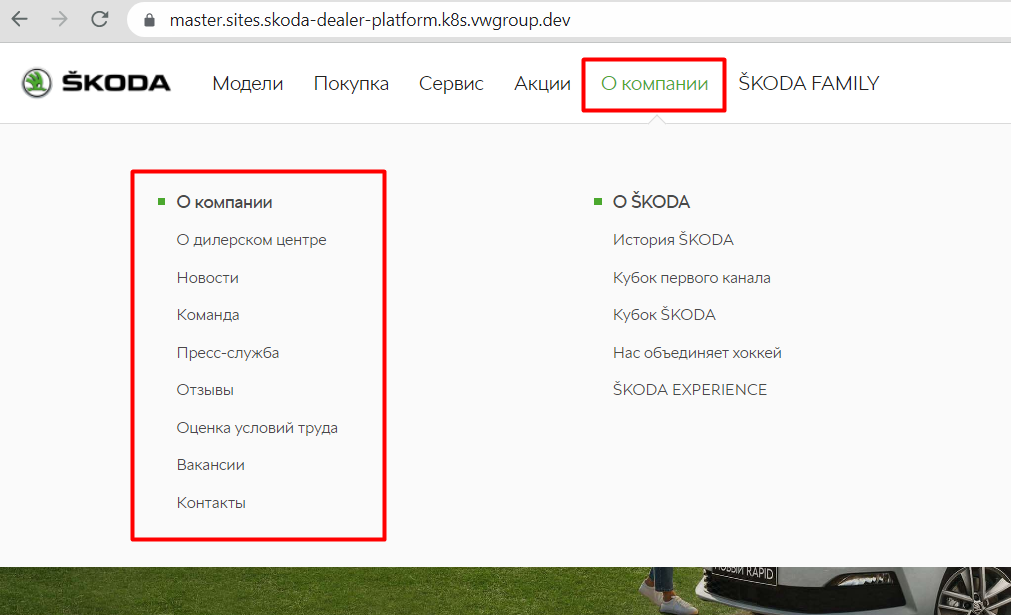Open Отзывы page
This screenshot has height=615, width=1011.
click(x=205, y=390)
